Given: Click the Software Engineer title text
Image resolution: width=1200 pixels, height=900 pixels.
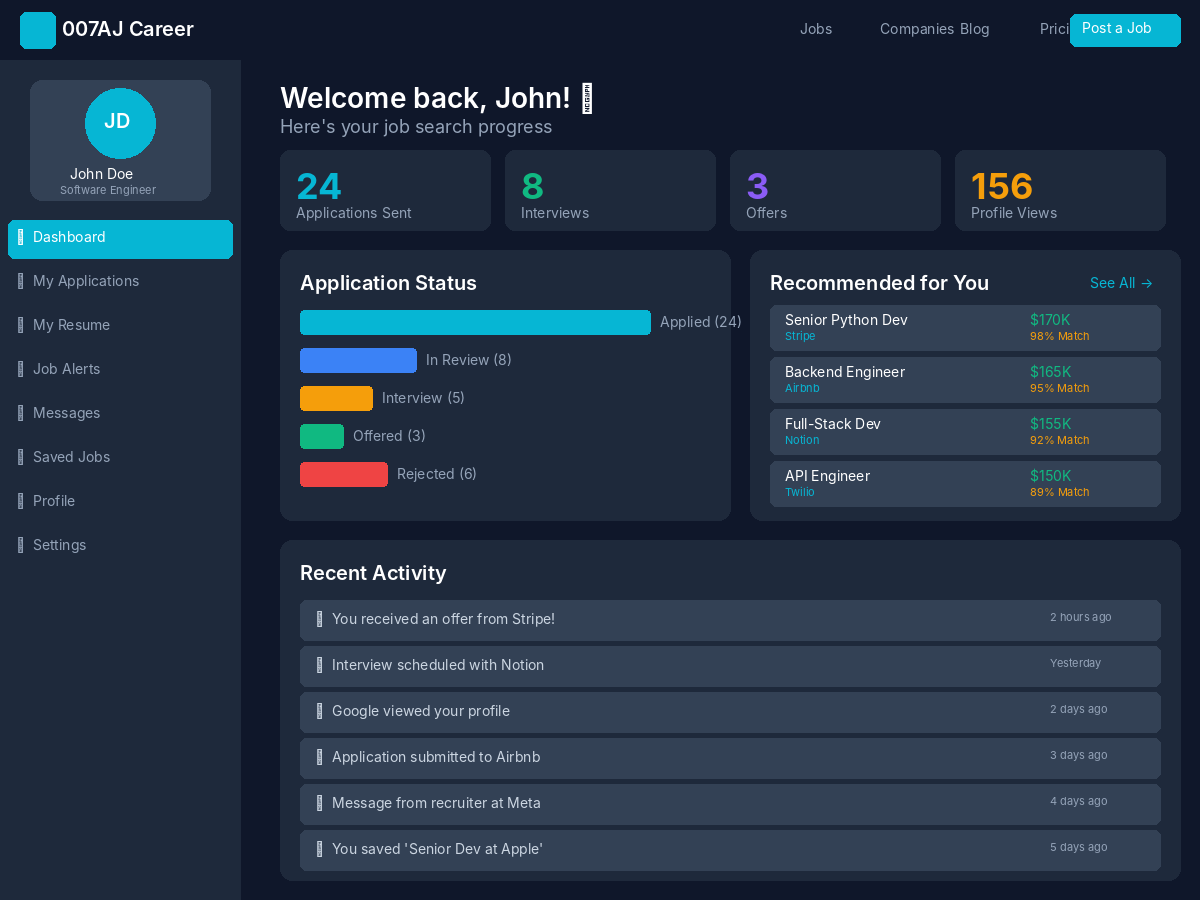Looking at the screenshot, I should [108, 190].
